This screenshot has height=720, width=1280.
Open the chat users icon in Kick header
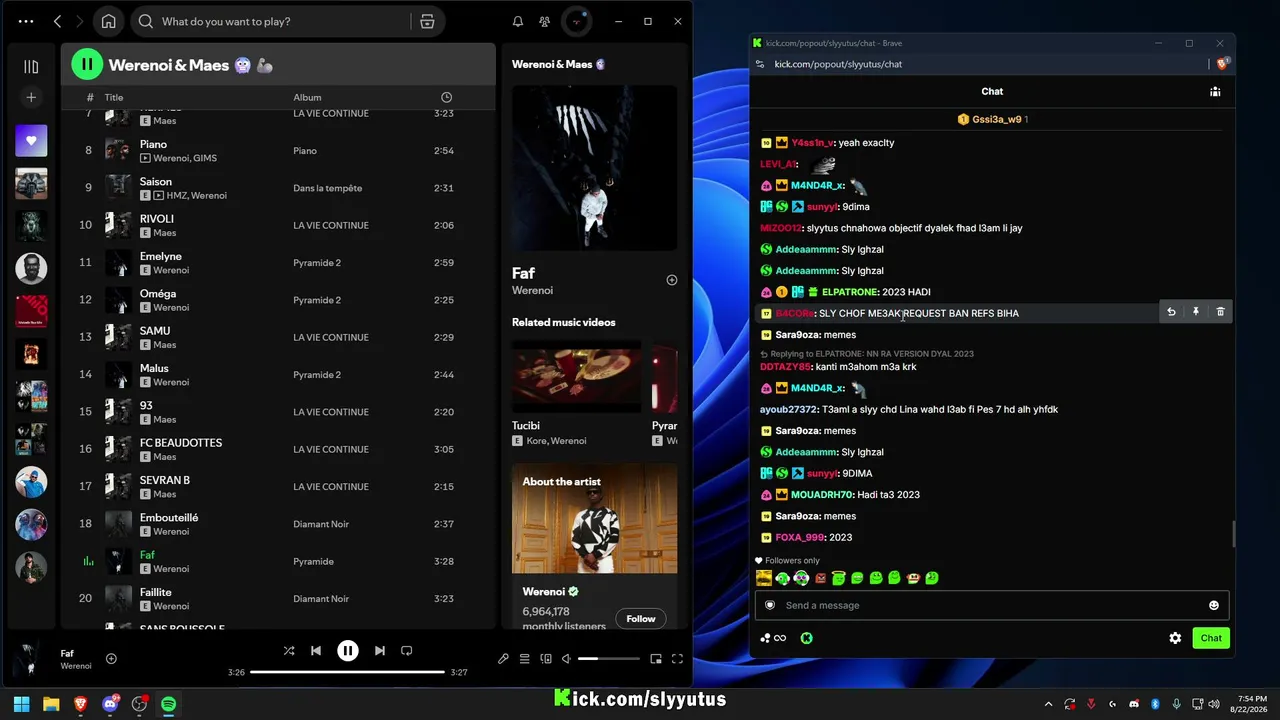coord(1215,92)
